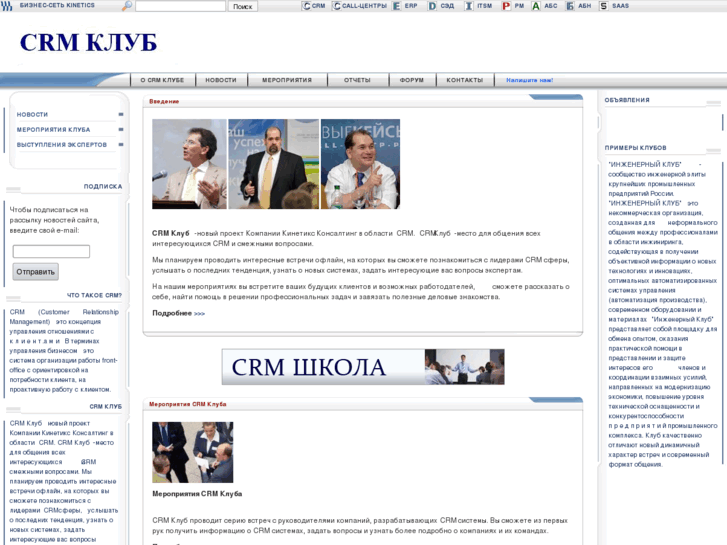Click bullet icon next to Новости sidebar item
The width and height of the screenshot is (727, 545).
pyautogui.click(x=121, y=114)
